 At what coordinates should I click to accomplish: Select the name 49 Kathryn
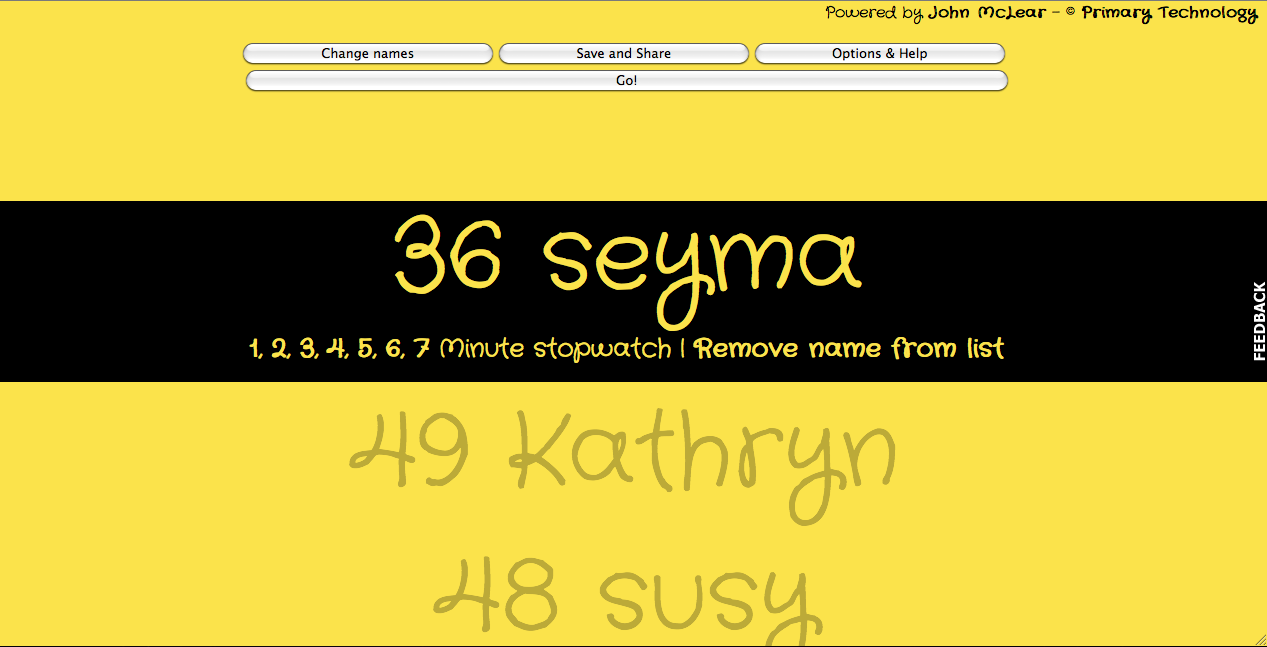click(622, 466)
